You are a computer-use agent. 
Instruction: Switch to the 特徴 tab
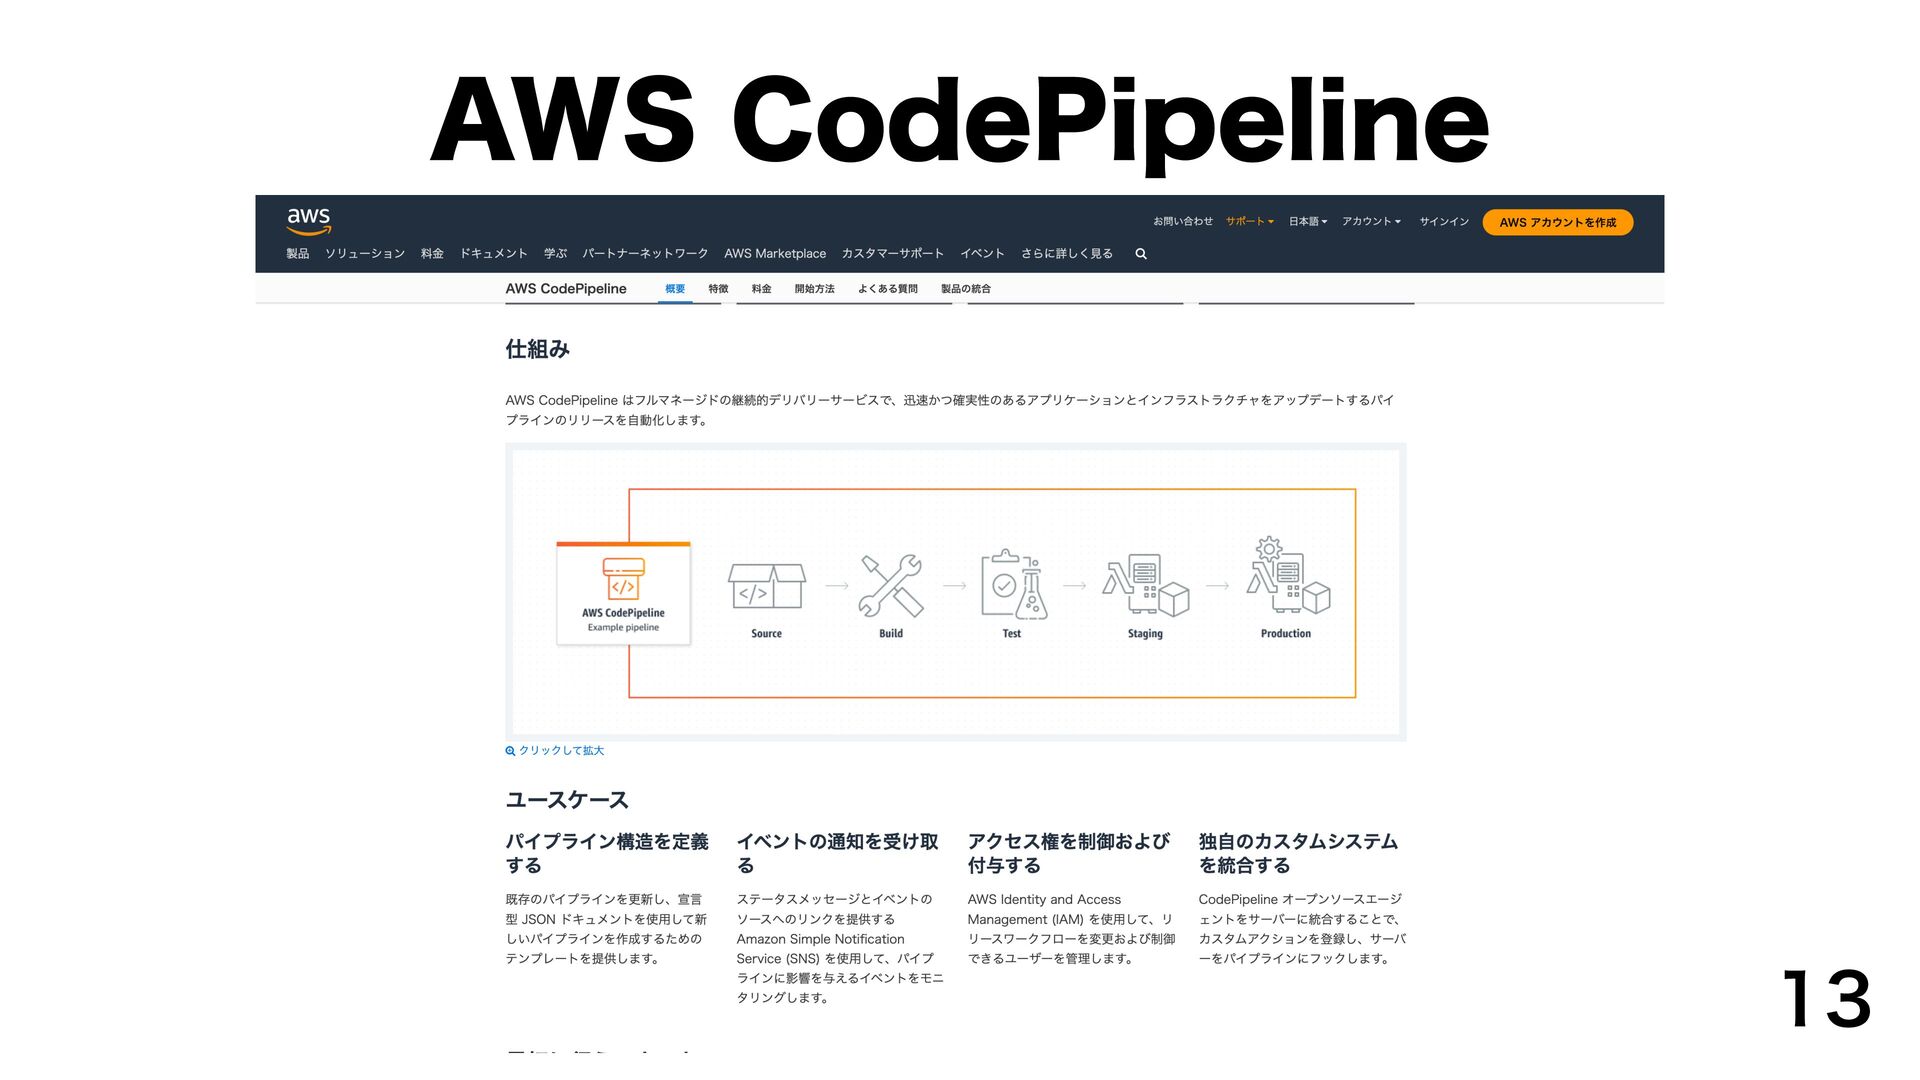(x=718, y=289)
